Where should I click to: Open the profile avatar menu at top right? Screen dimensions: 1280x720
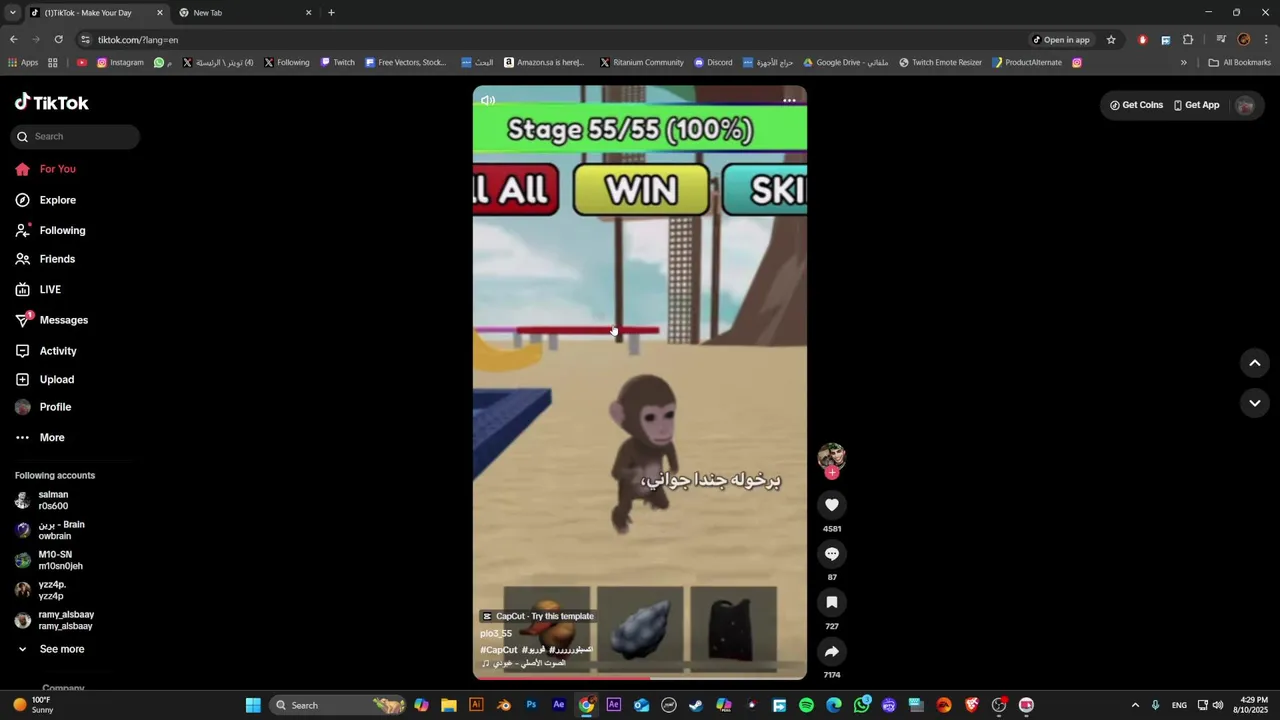(1244, 105)
